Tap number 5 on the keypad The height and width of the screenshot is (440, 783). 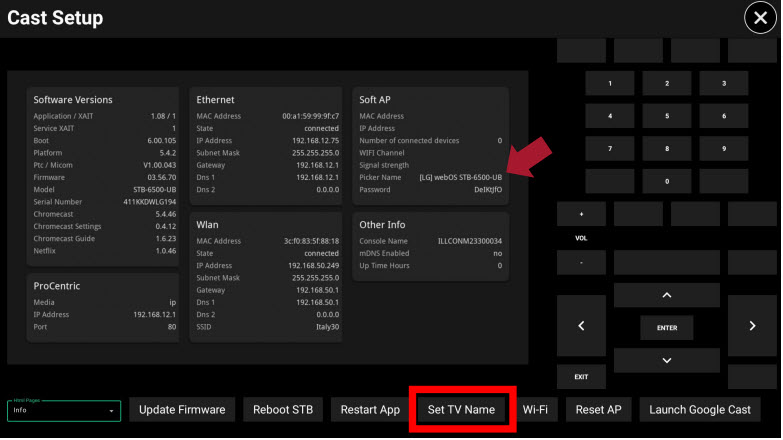667,116
